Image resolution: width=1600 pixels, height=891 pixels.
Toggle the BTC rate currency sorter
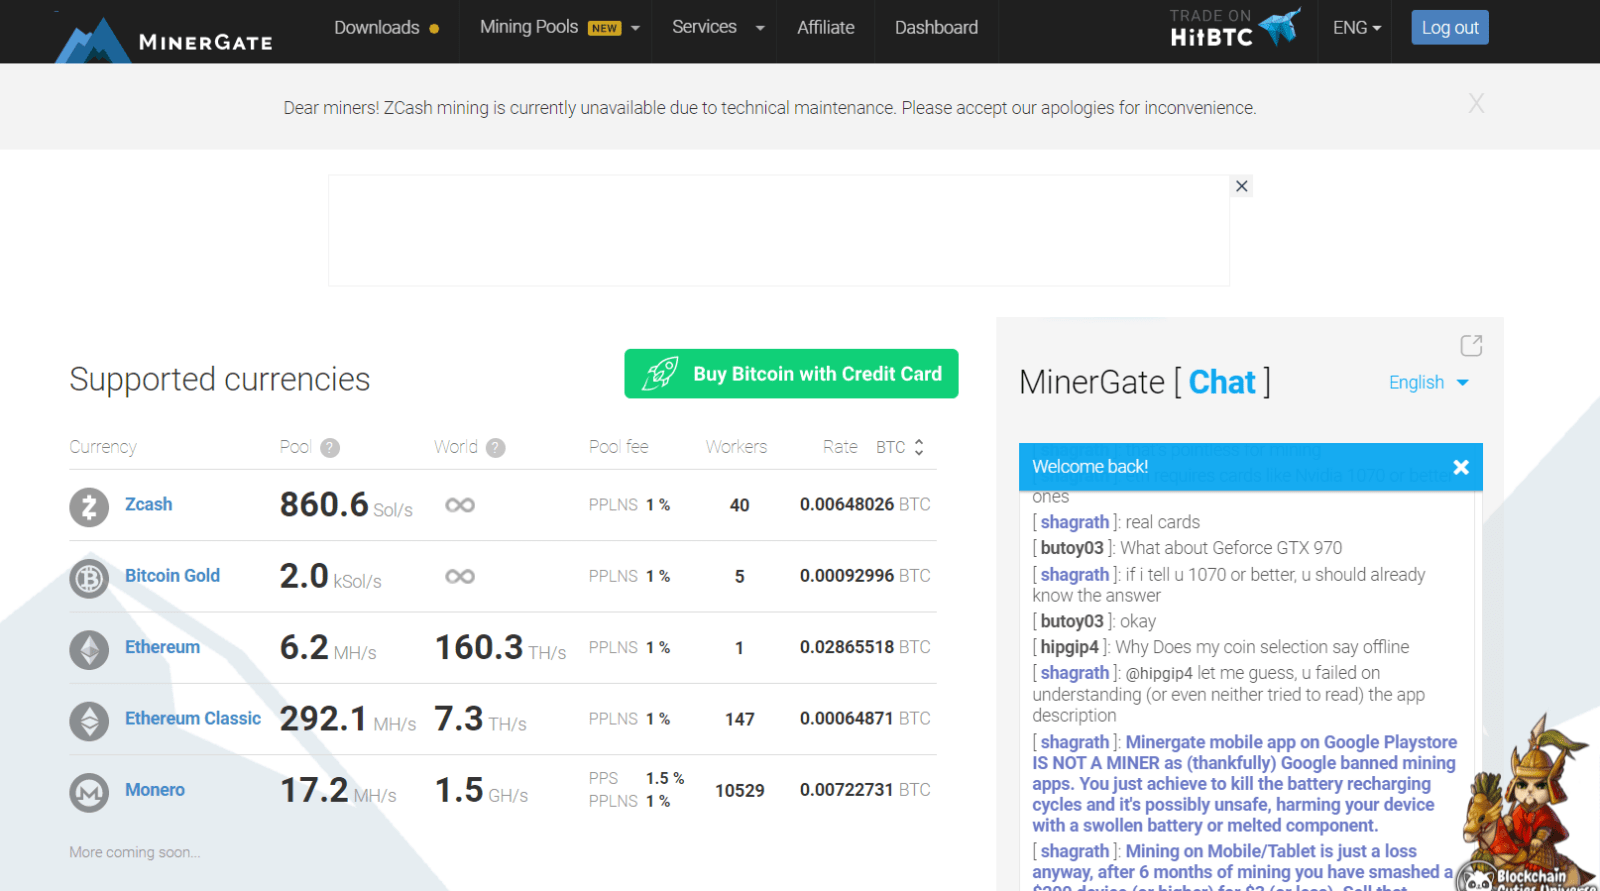tap(899, 447)
